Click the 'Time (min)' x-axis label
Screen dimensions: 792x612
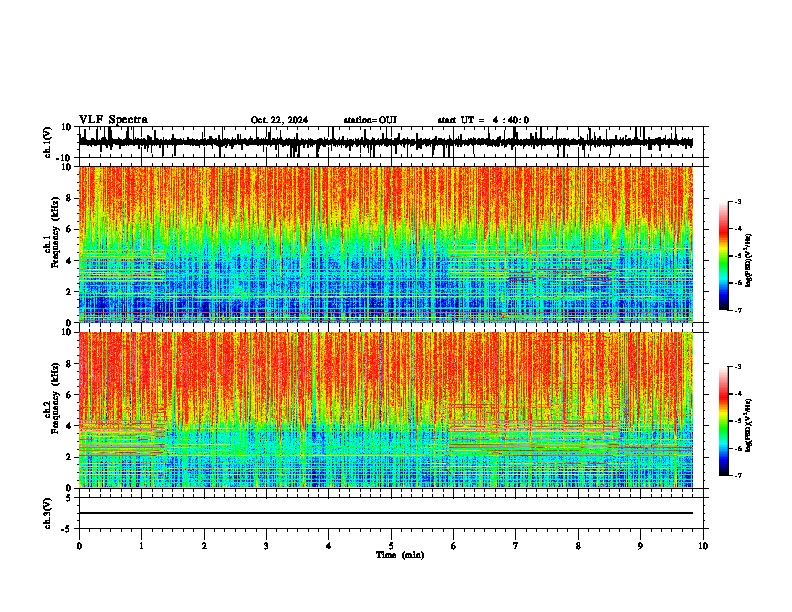coord(400,555)
